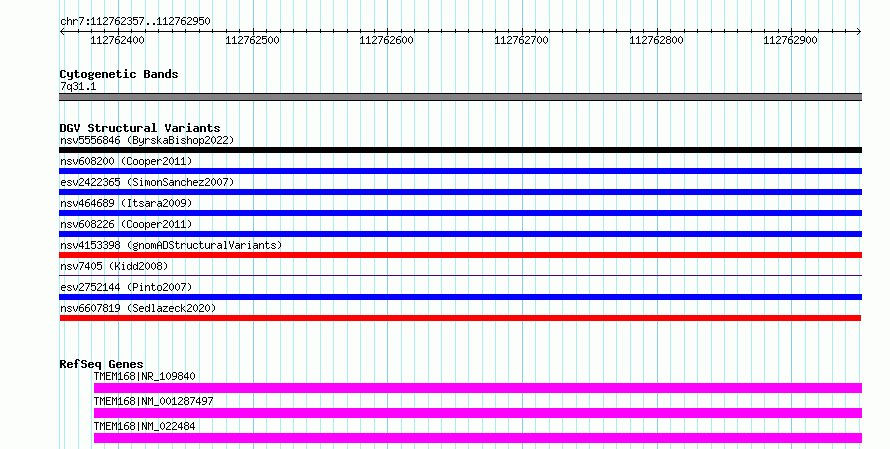
Task: Click nsv464689 (Itsara2009) label
Action: (126, 203)
